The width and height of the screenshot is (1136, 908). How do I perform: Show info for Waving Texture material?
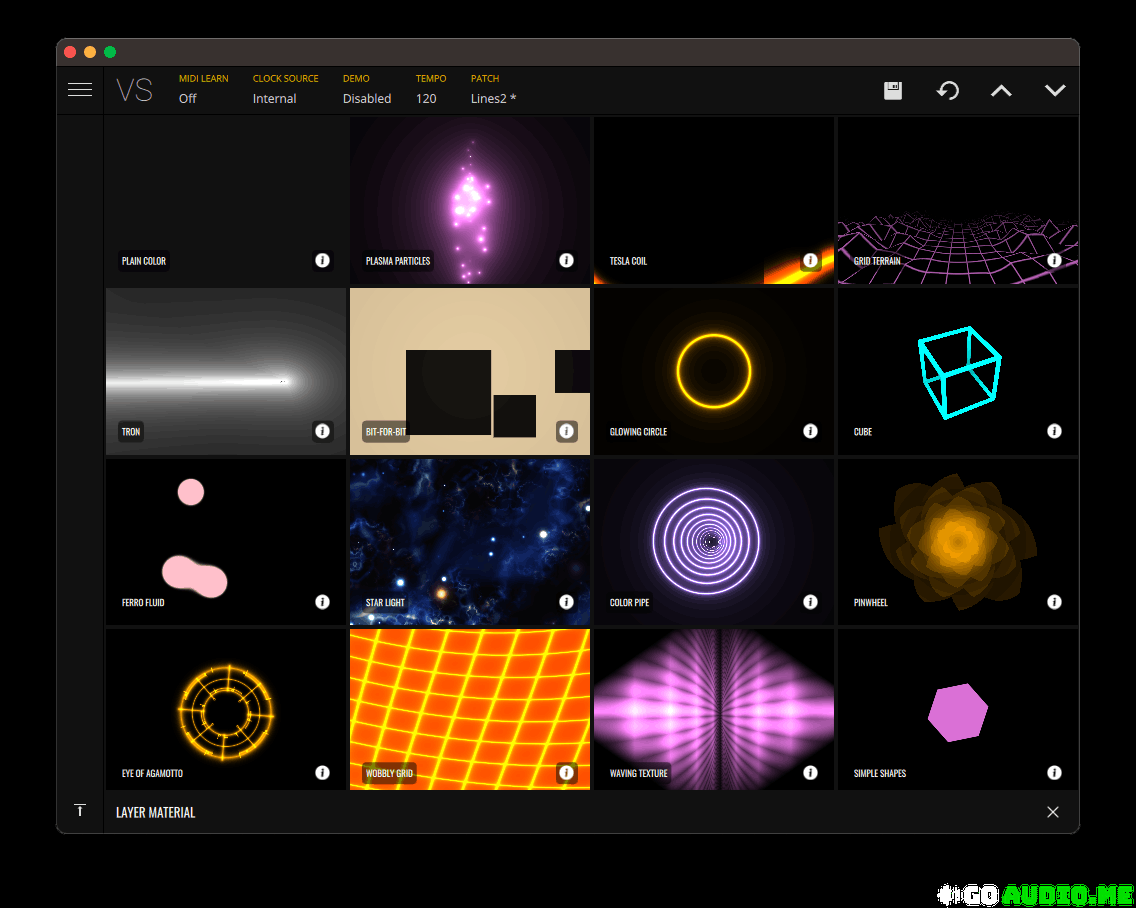coord(811,773)
